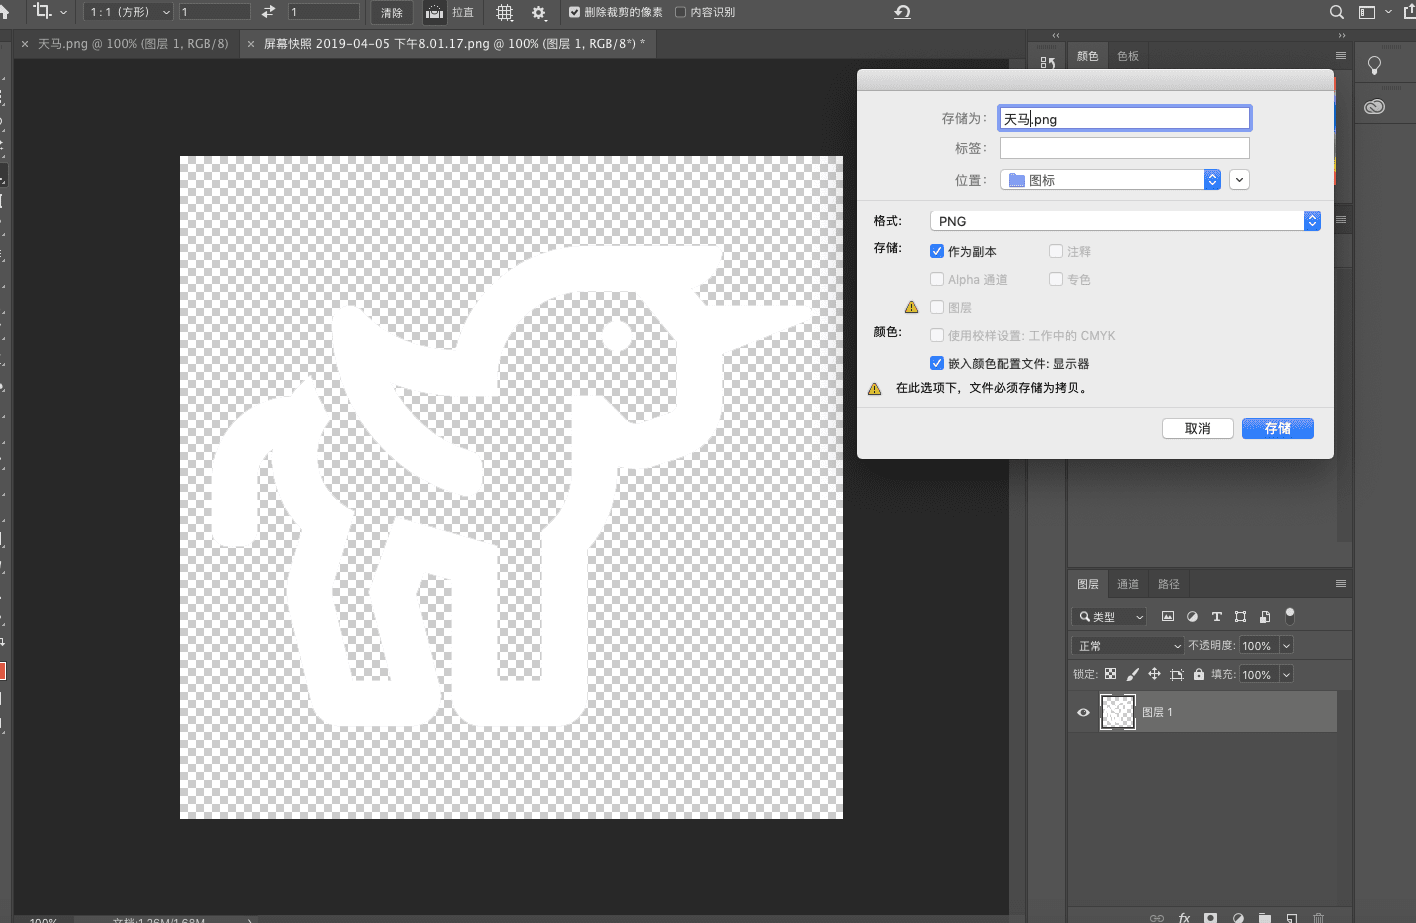Image resolution: width=1416 pixels, height=923 pixels.
Task: Open the History panel icon
Action: tap(1047, 62)
